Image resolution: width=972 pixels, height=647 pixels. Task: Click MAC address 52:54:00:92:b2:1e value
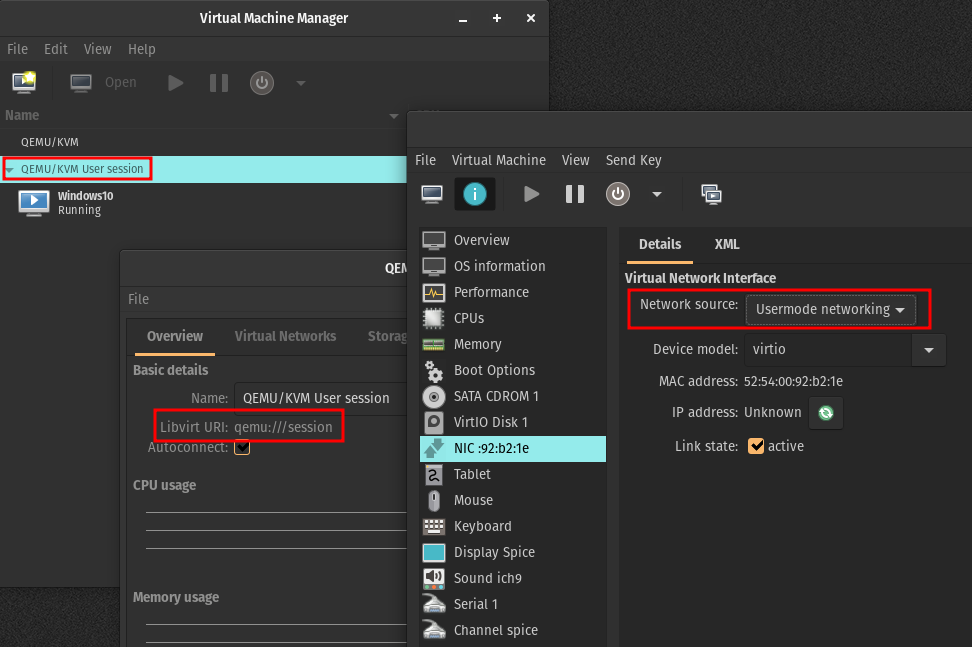pyautogui.click(x=793, y=381)
